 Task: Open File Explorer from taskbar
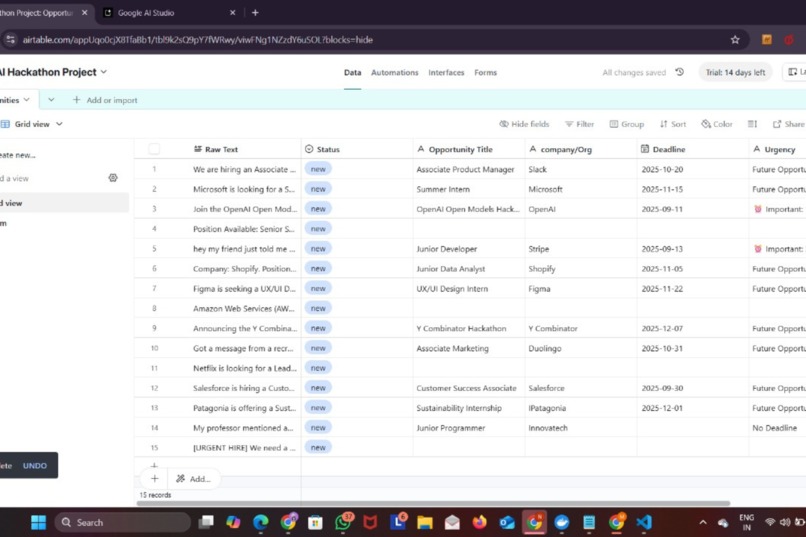[x=425, y=522]
